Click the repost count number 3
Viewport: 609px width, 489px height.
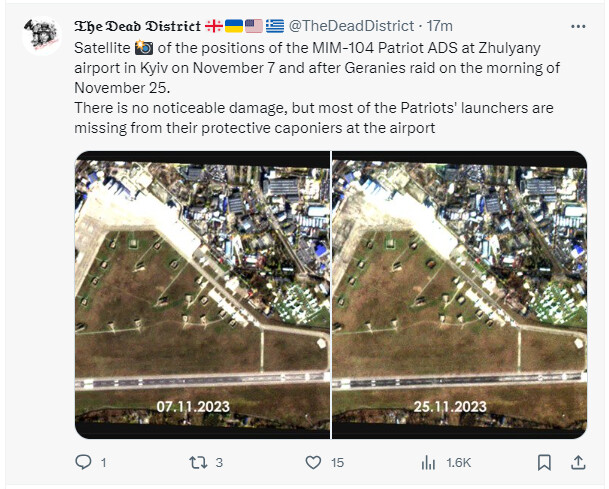[219, 463]
